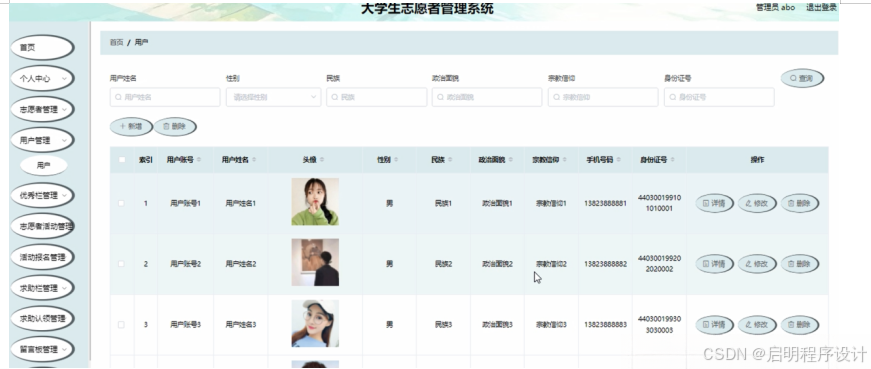Click avatar photo of 用户姓名2
Viewport: 871px width, 369px height.
[x=315, y=262]
